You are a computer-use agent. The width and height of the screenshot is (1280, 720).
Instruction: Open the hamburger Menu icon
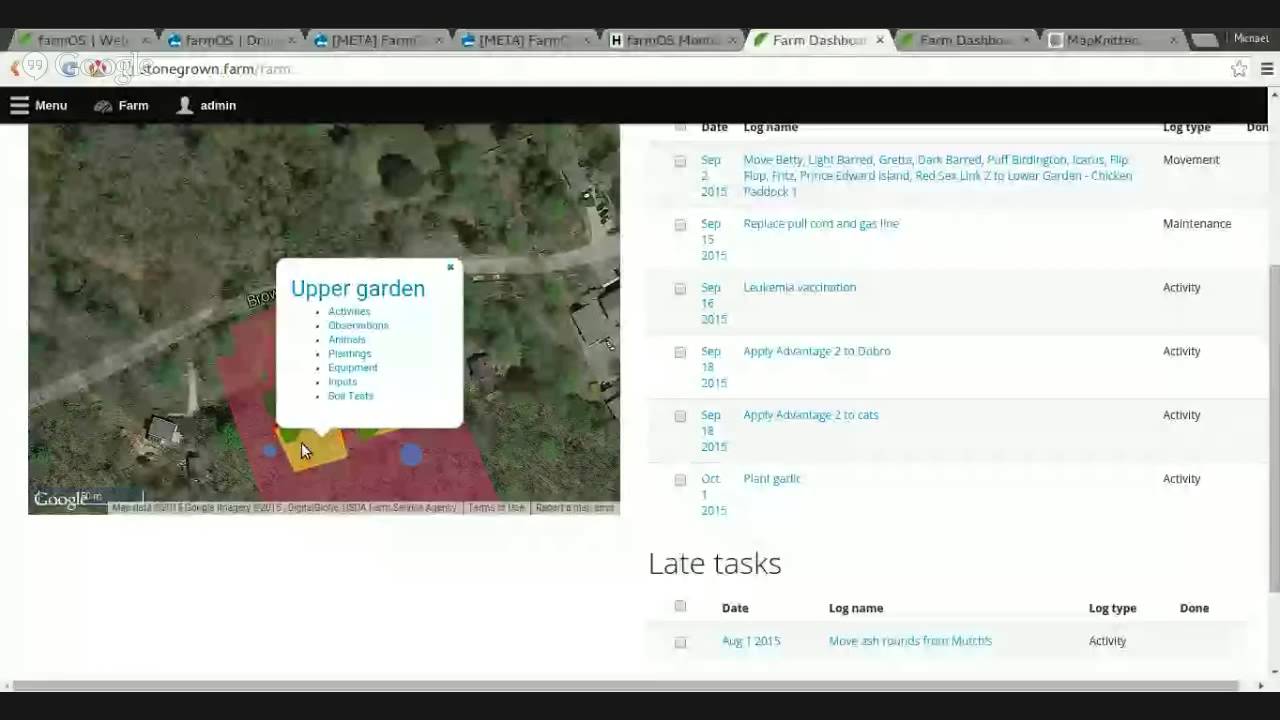click(x=19, y=105)
